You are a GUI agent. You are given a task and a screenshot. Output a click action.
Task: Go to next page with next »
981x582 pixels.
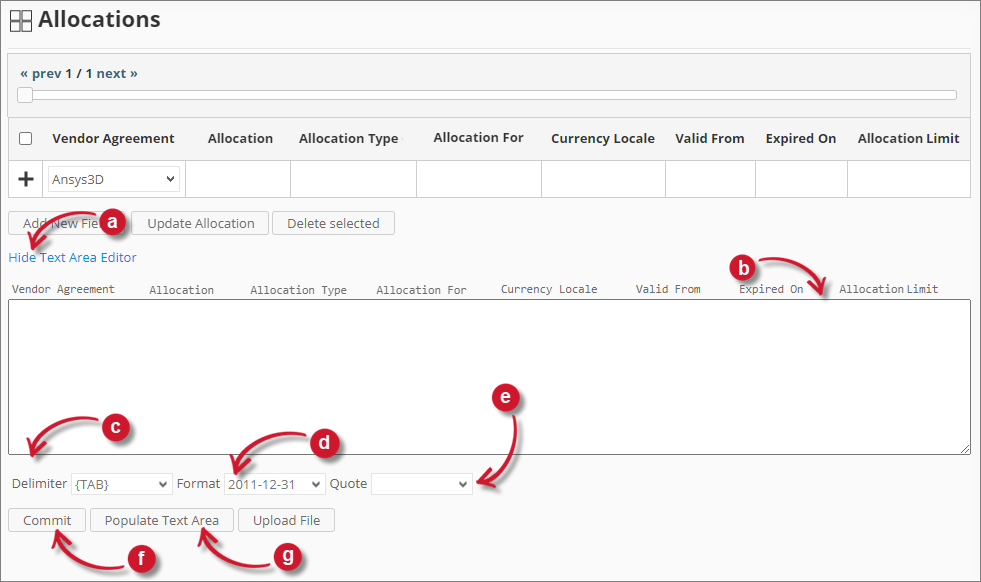117,74
